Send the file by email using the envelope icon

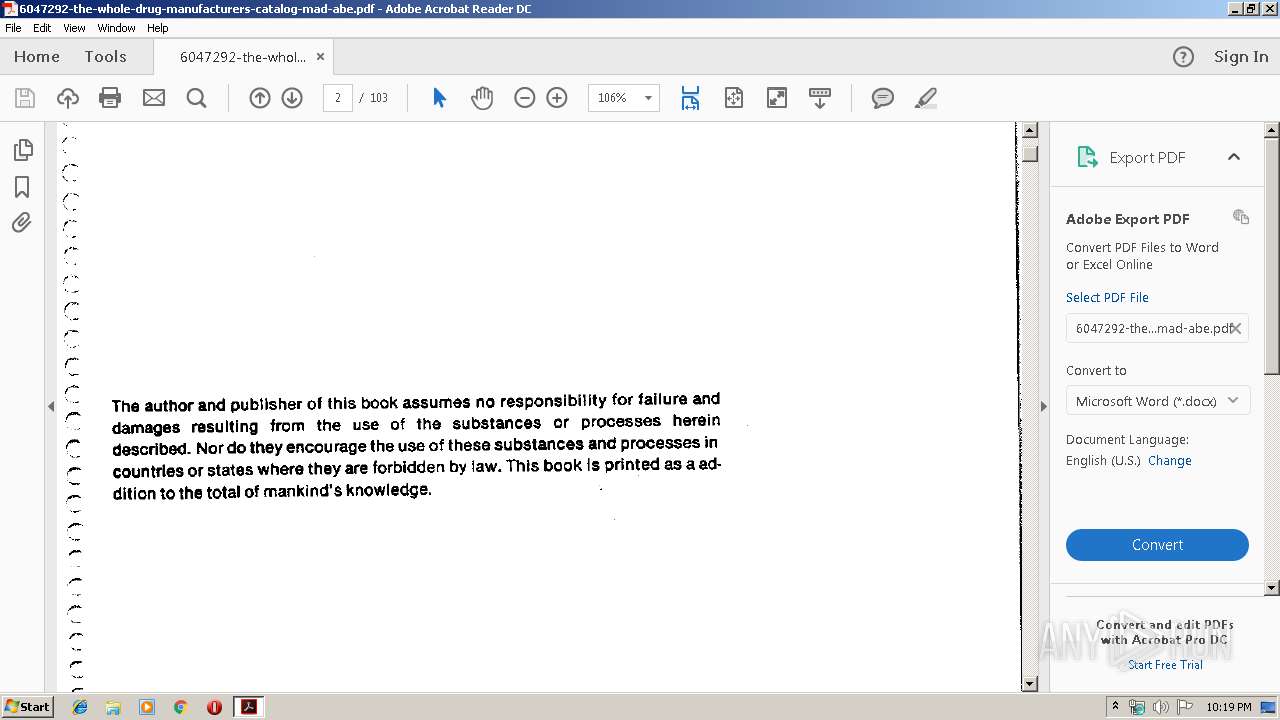pos(153,98)
